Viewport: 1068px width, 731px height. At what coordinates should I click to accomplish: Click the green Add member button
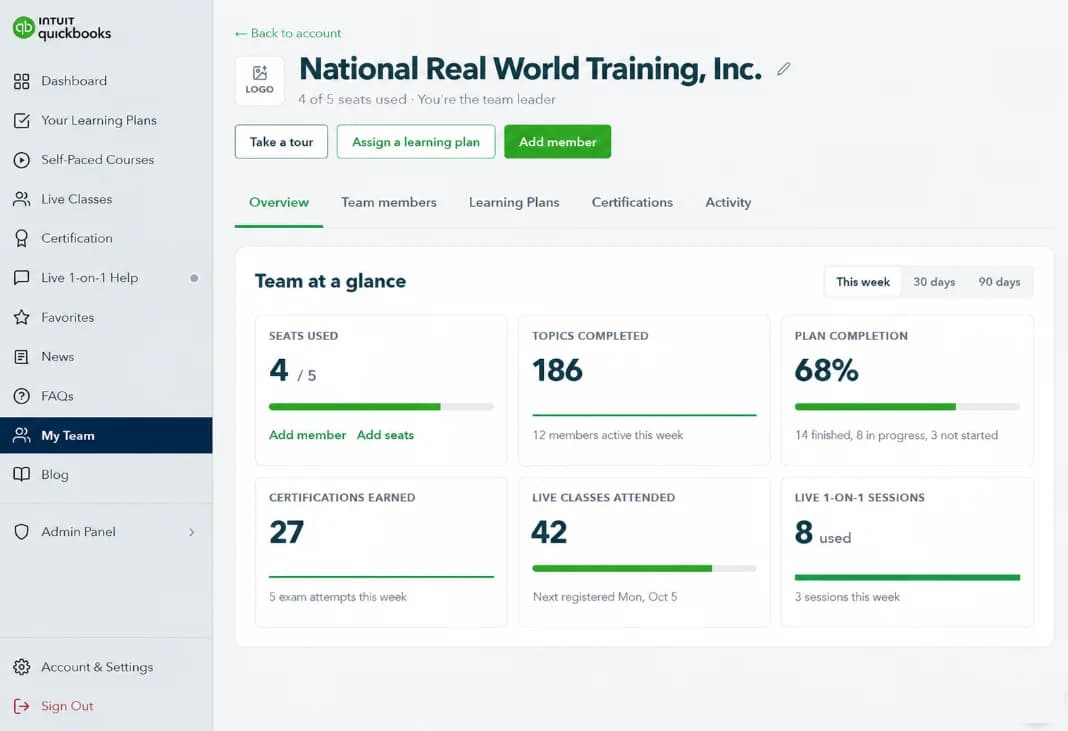[x=558, y=142]
